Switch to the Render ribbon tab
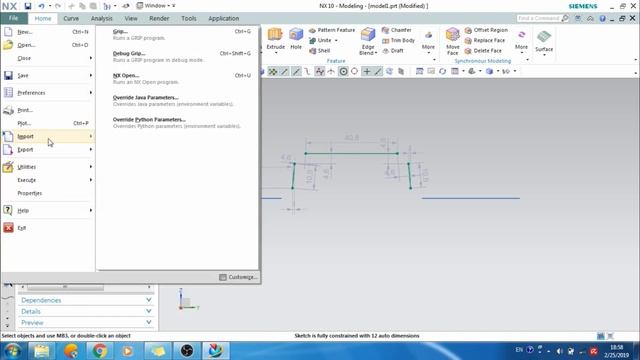The height and width of the screenshot is (360, 640). [x=159, y=18]
